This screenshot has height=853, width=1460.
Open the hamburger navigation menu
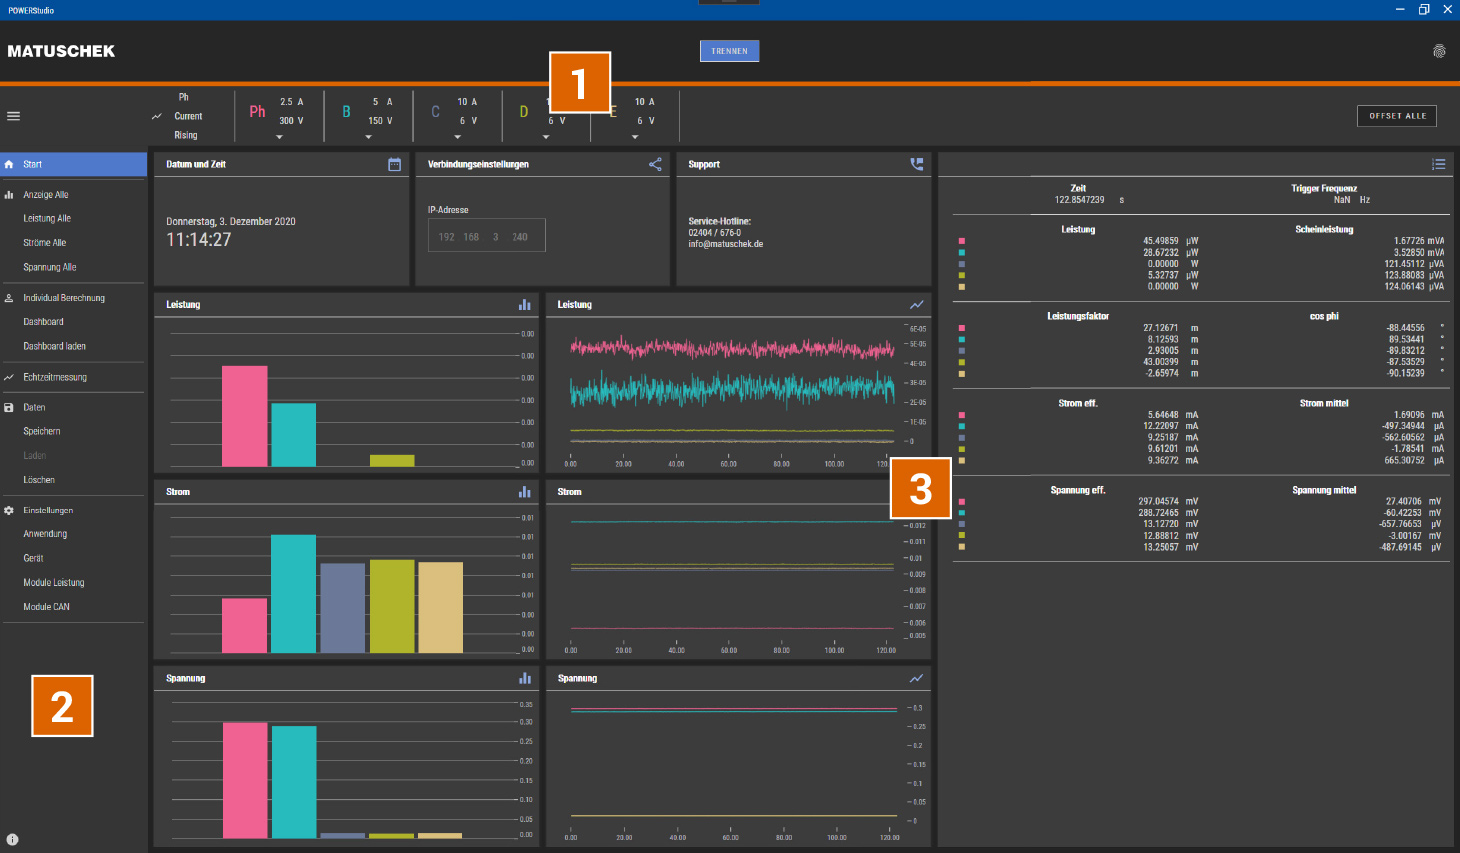(x=14, y=116)
